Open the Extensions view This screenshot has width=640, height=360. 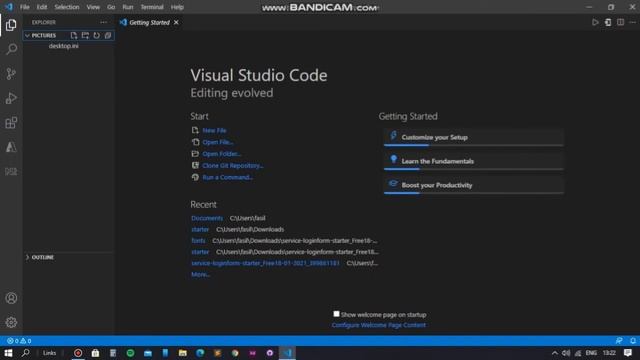[x=11, y=123]
